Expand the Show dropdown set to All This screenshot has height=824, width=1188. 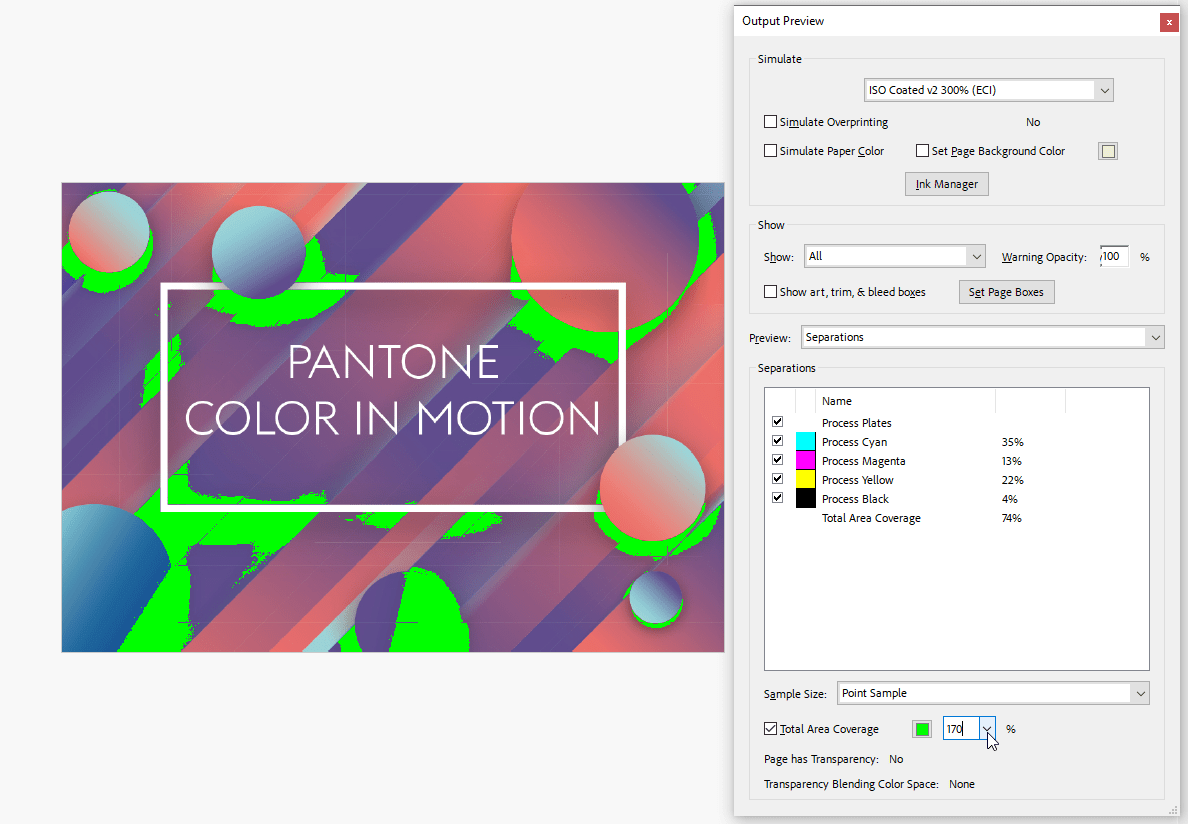click(894, 257)
